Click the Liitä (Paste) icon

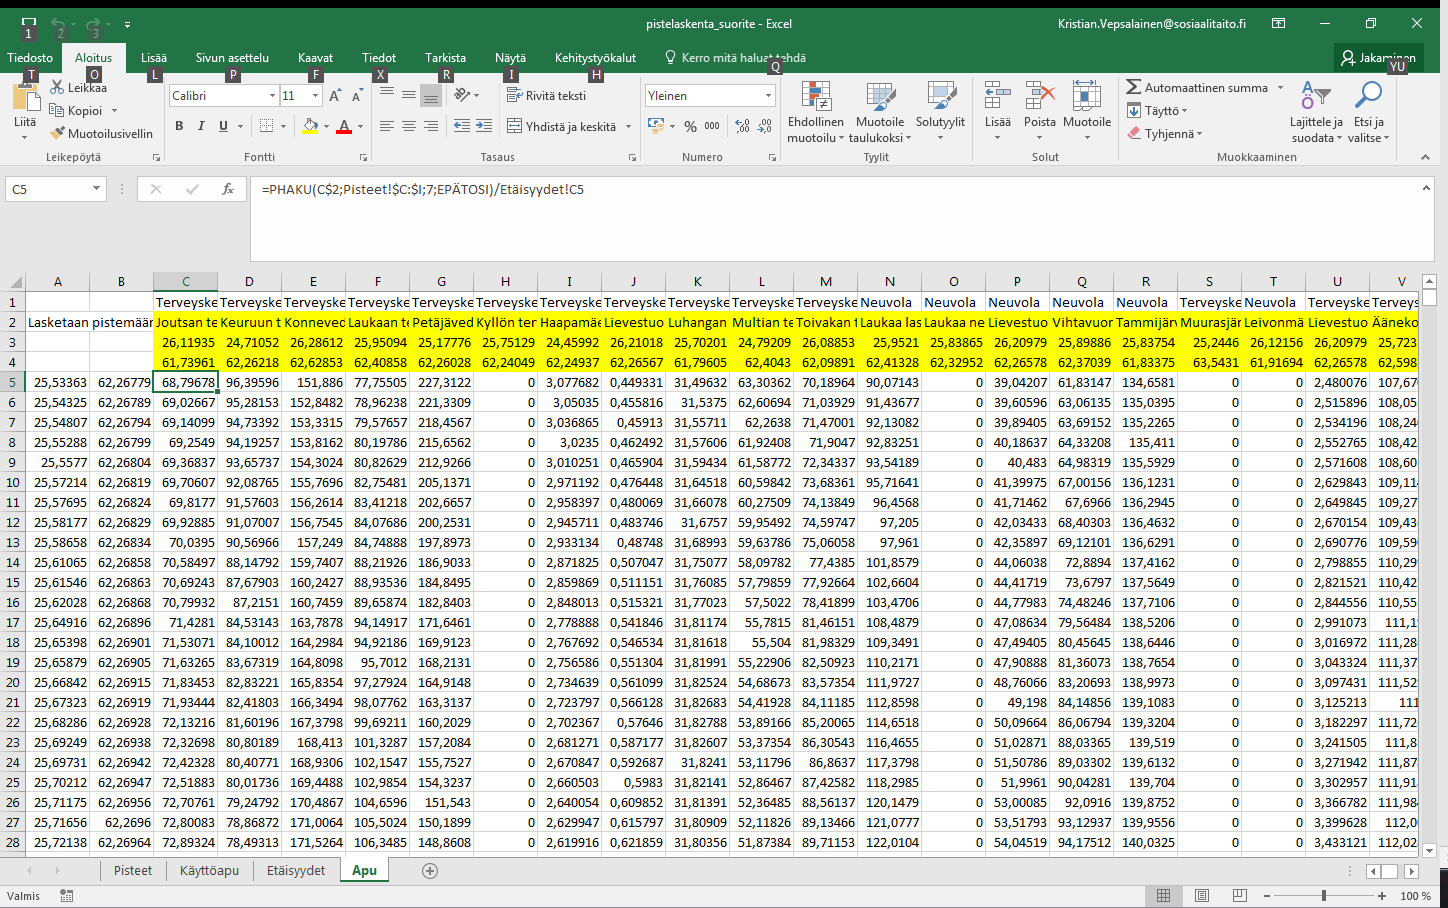click(x=25, y=99)
